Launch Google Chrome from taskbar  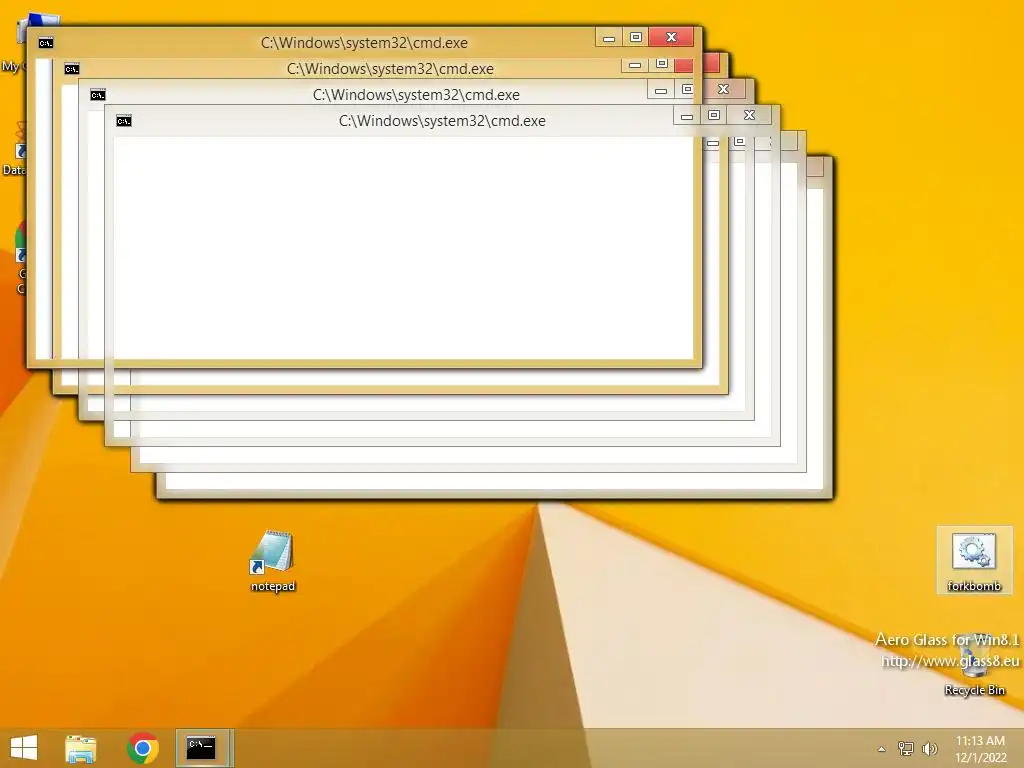coord(143,748)
